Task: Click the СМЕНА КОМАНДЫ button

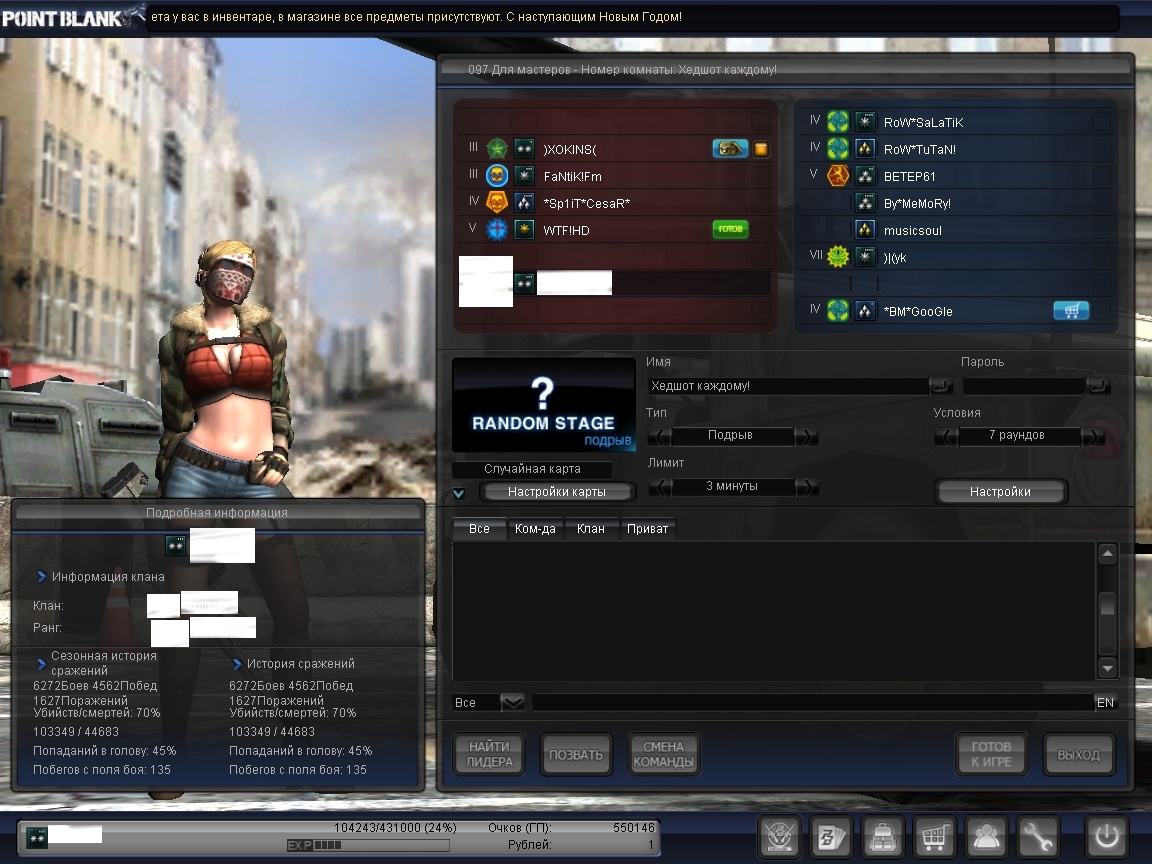Action: click(663, 754)
